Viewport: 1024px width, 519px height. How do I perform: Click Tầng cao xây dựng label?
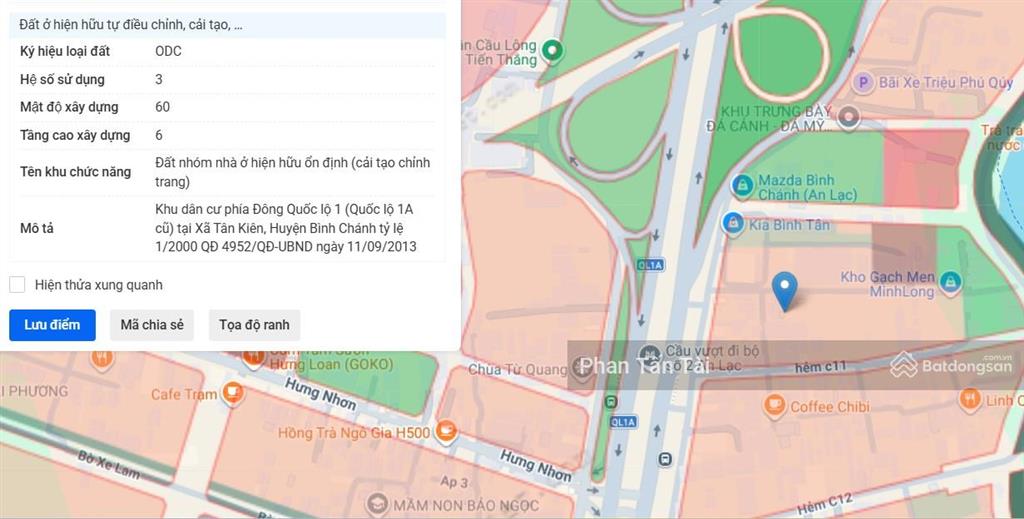point(75,135)
